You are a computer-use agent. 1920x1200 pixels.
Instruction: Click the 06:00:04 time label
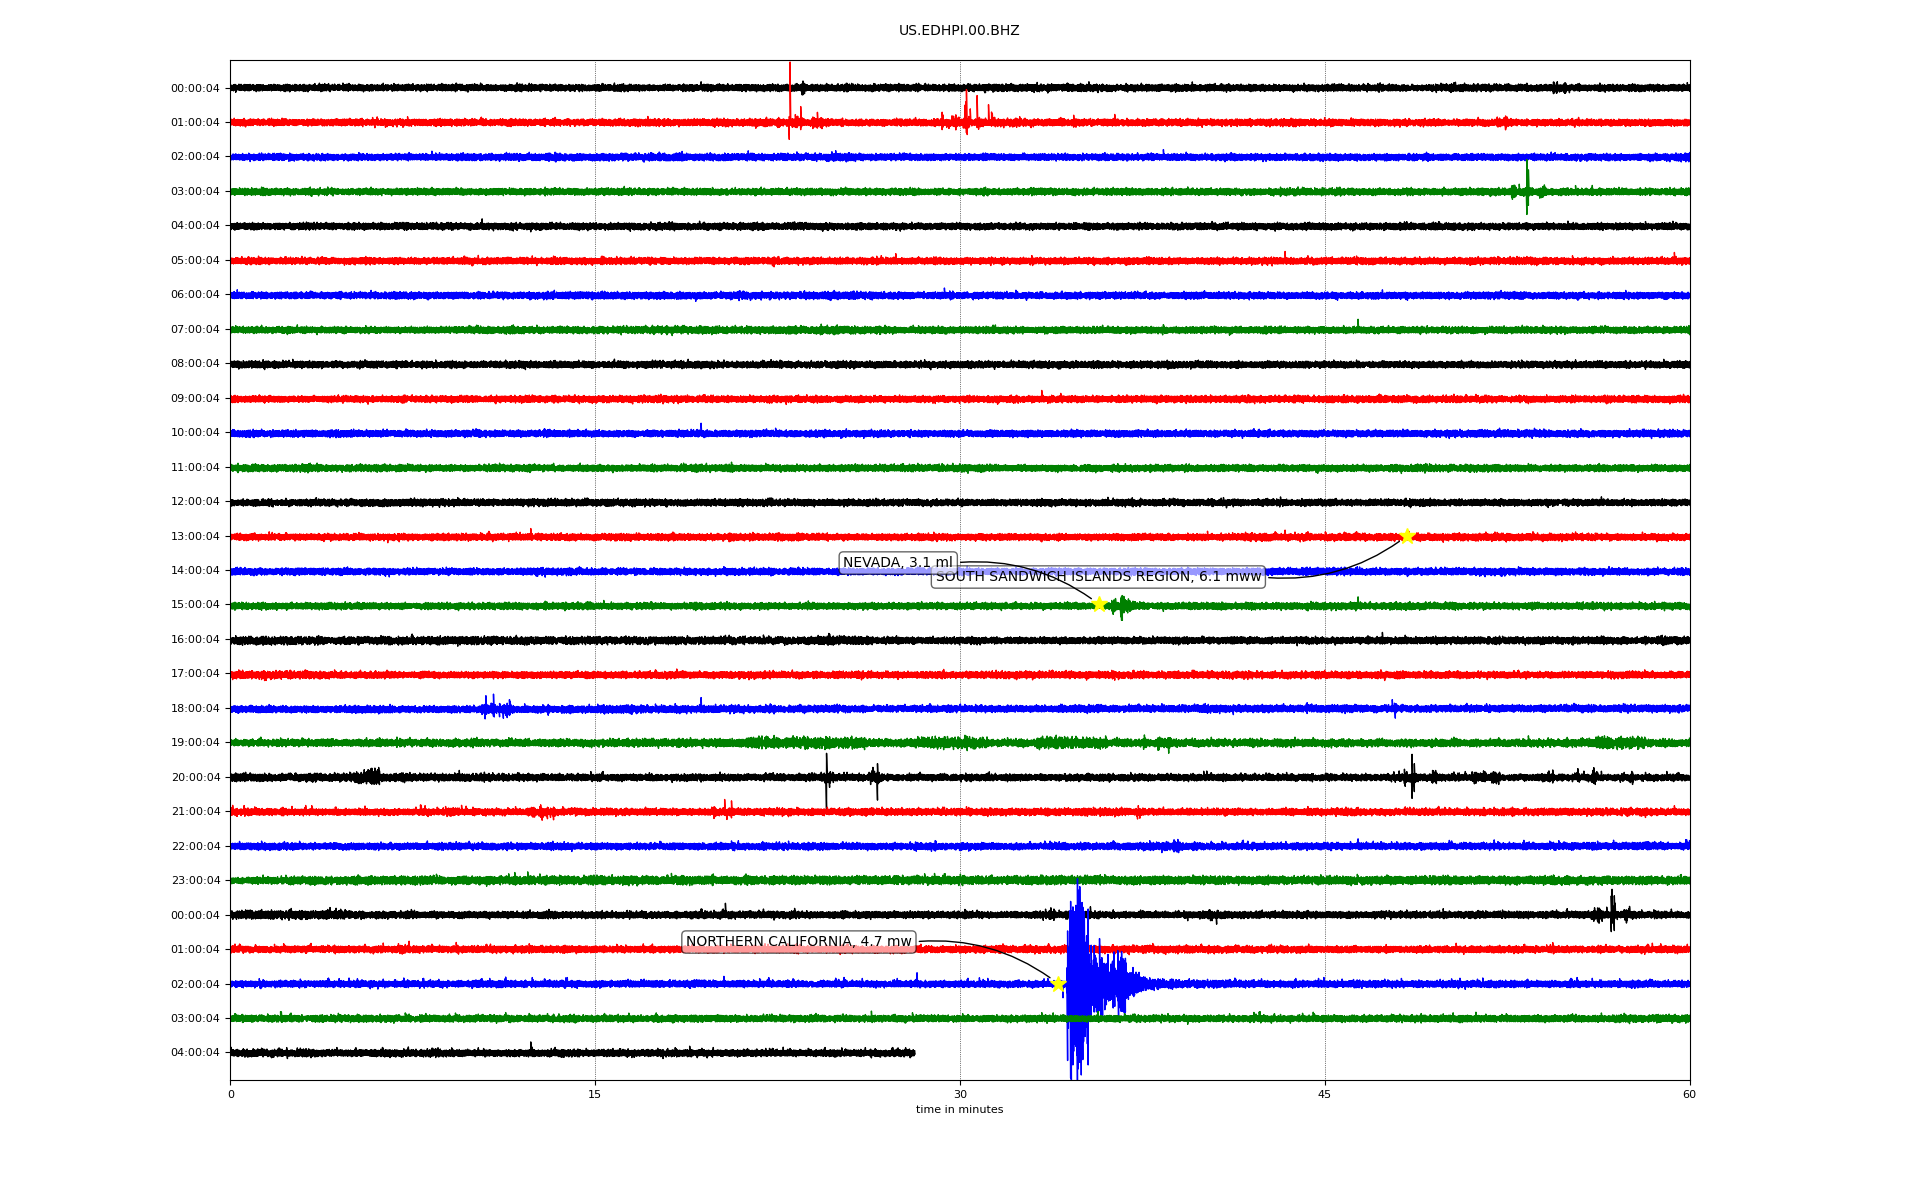pos(195,295)
